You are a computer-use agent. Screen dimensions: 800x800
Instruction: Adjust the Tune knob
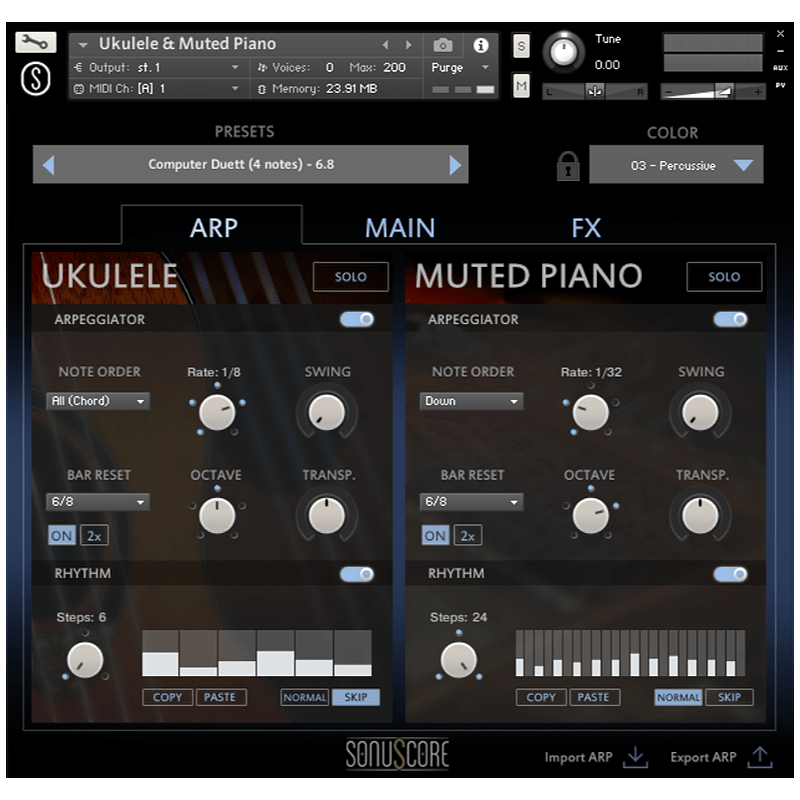(563, 52)
